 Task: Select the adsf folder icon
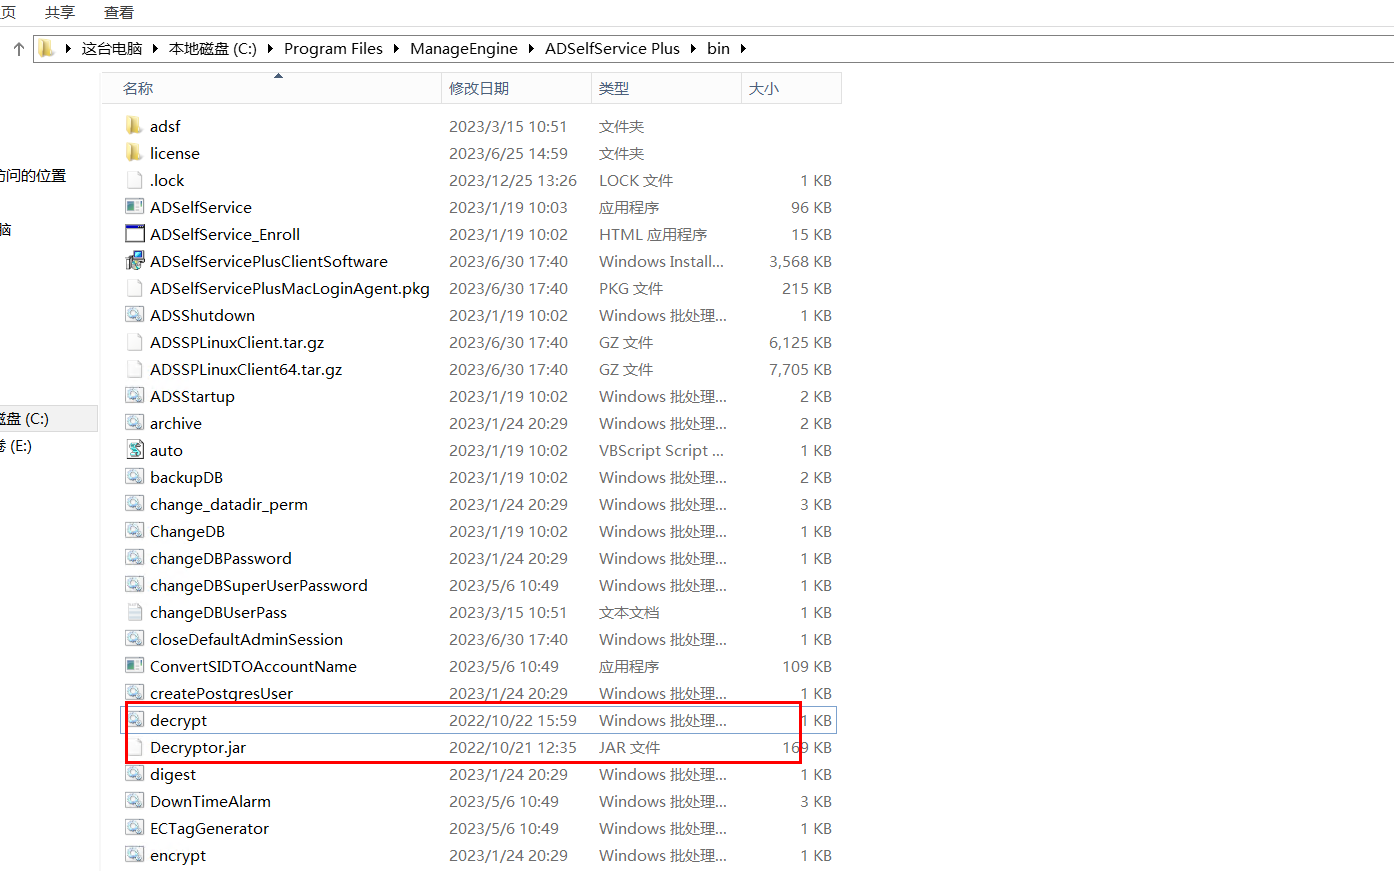tap(134, 125)
